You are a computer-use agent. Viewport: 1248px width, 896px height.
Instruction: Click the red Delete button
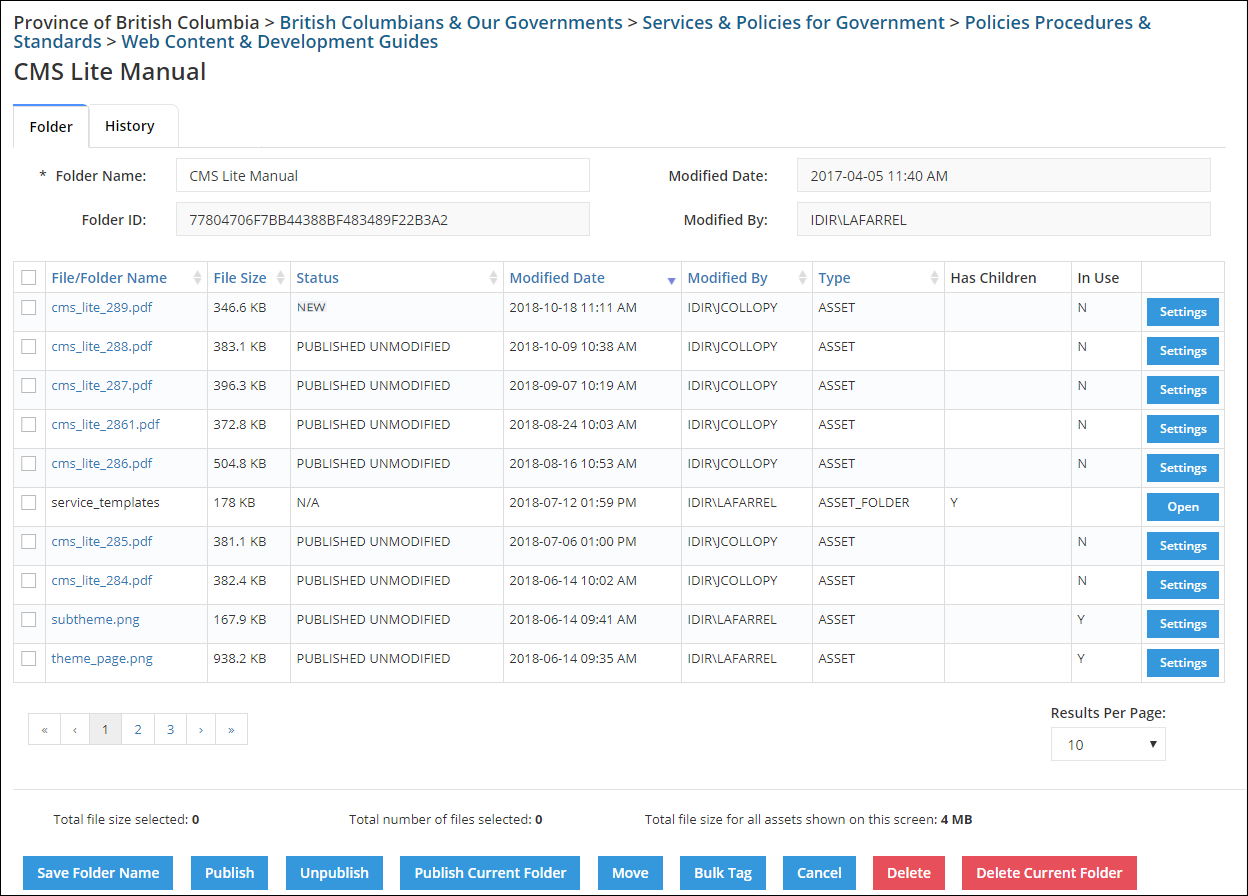pyautogui.click(x=909, y=873)
